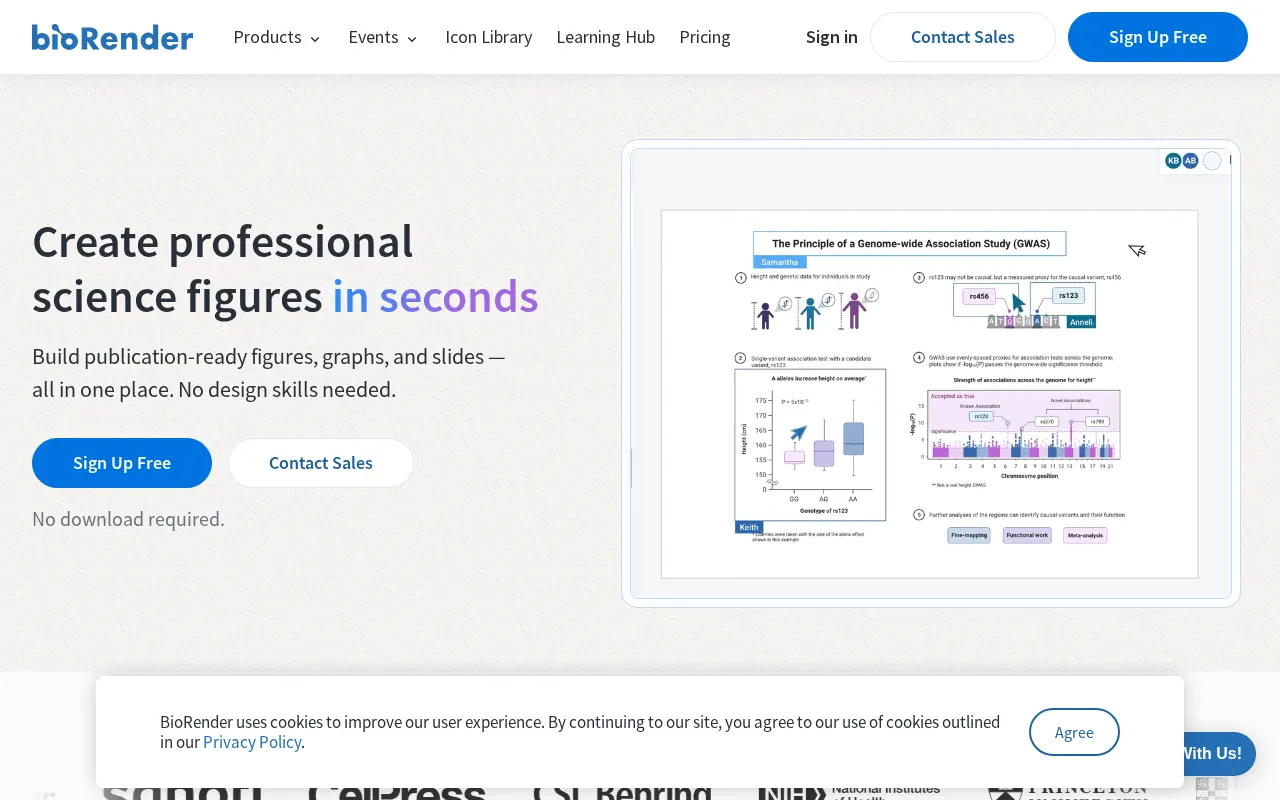Click the Fine-mapping box in figure
The width and height of the screenshot is (1280, 800).
coord(969,535)
